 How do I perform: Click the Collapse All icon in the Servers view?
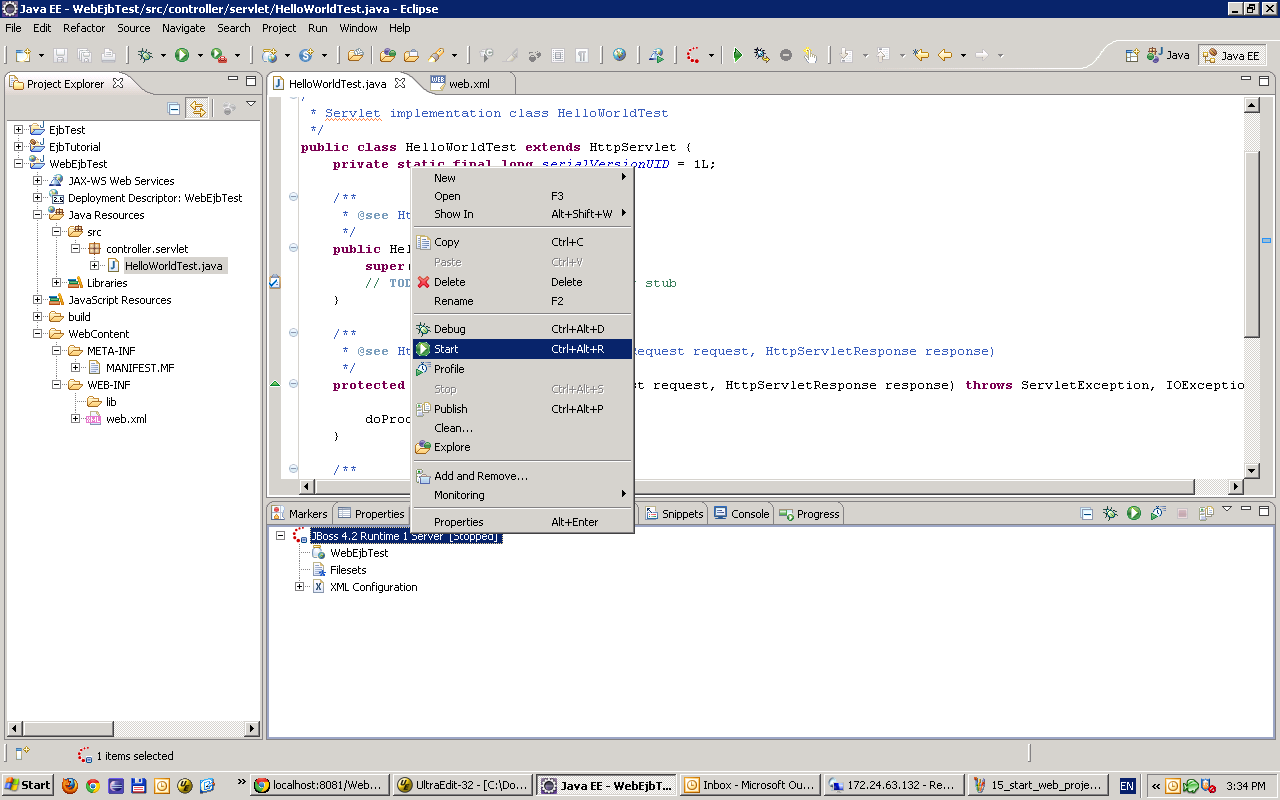[x=1087, y=513]
